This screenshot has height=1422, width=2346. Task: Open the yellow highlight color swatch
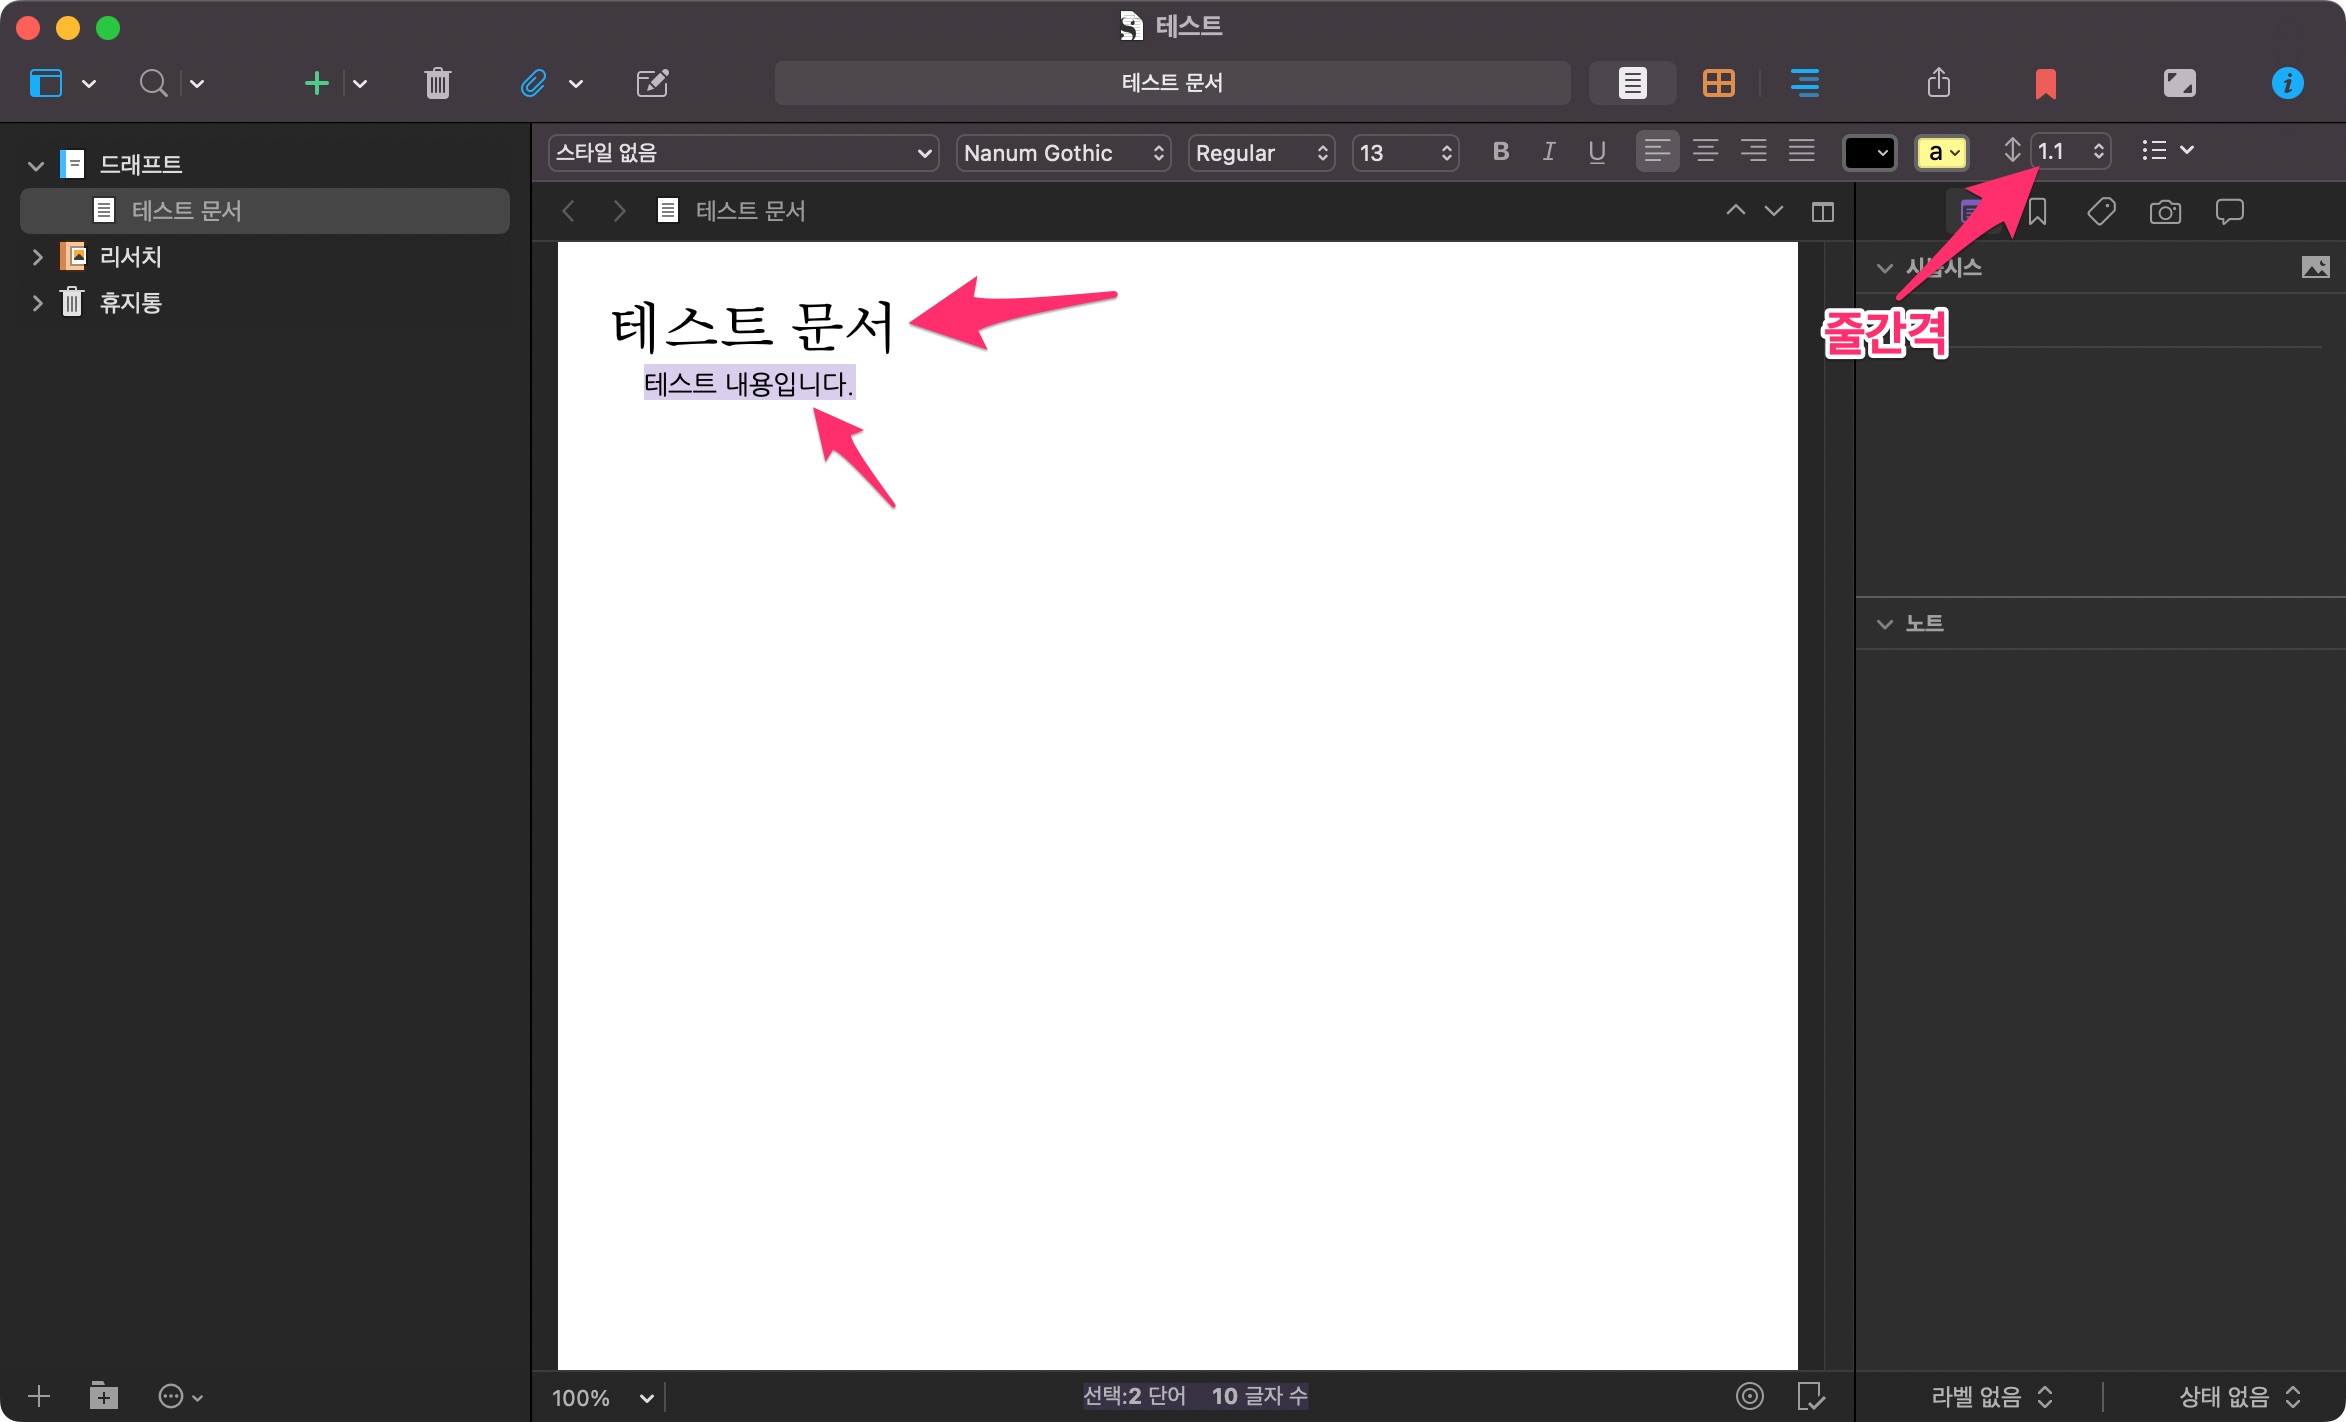pyautogui.click(x=1941, y=153)
